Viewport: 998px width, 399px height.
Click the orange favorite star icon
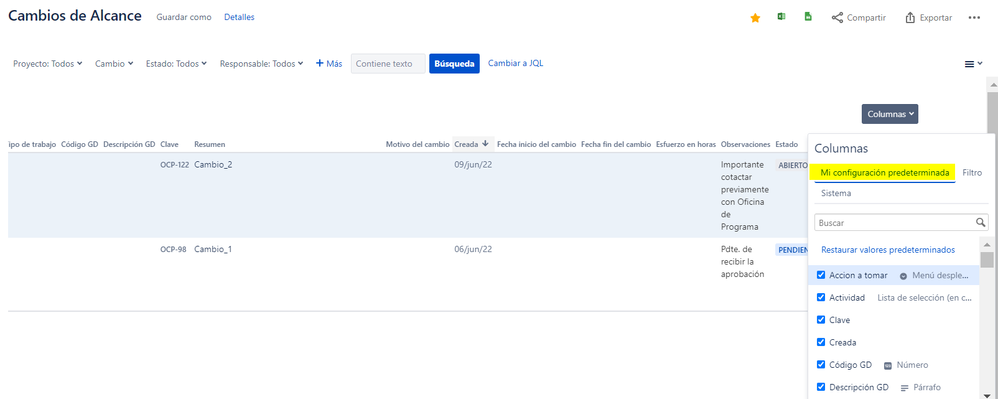click(x=756, y=18)
